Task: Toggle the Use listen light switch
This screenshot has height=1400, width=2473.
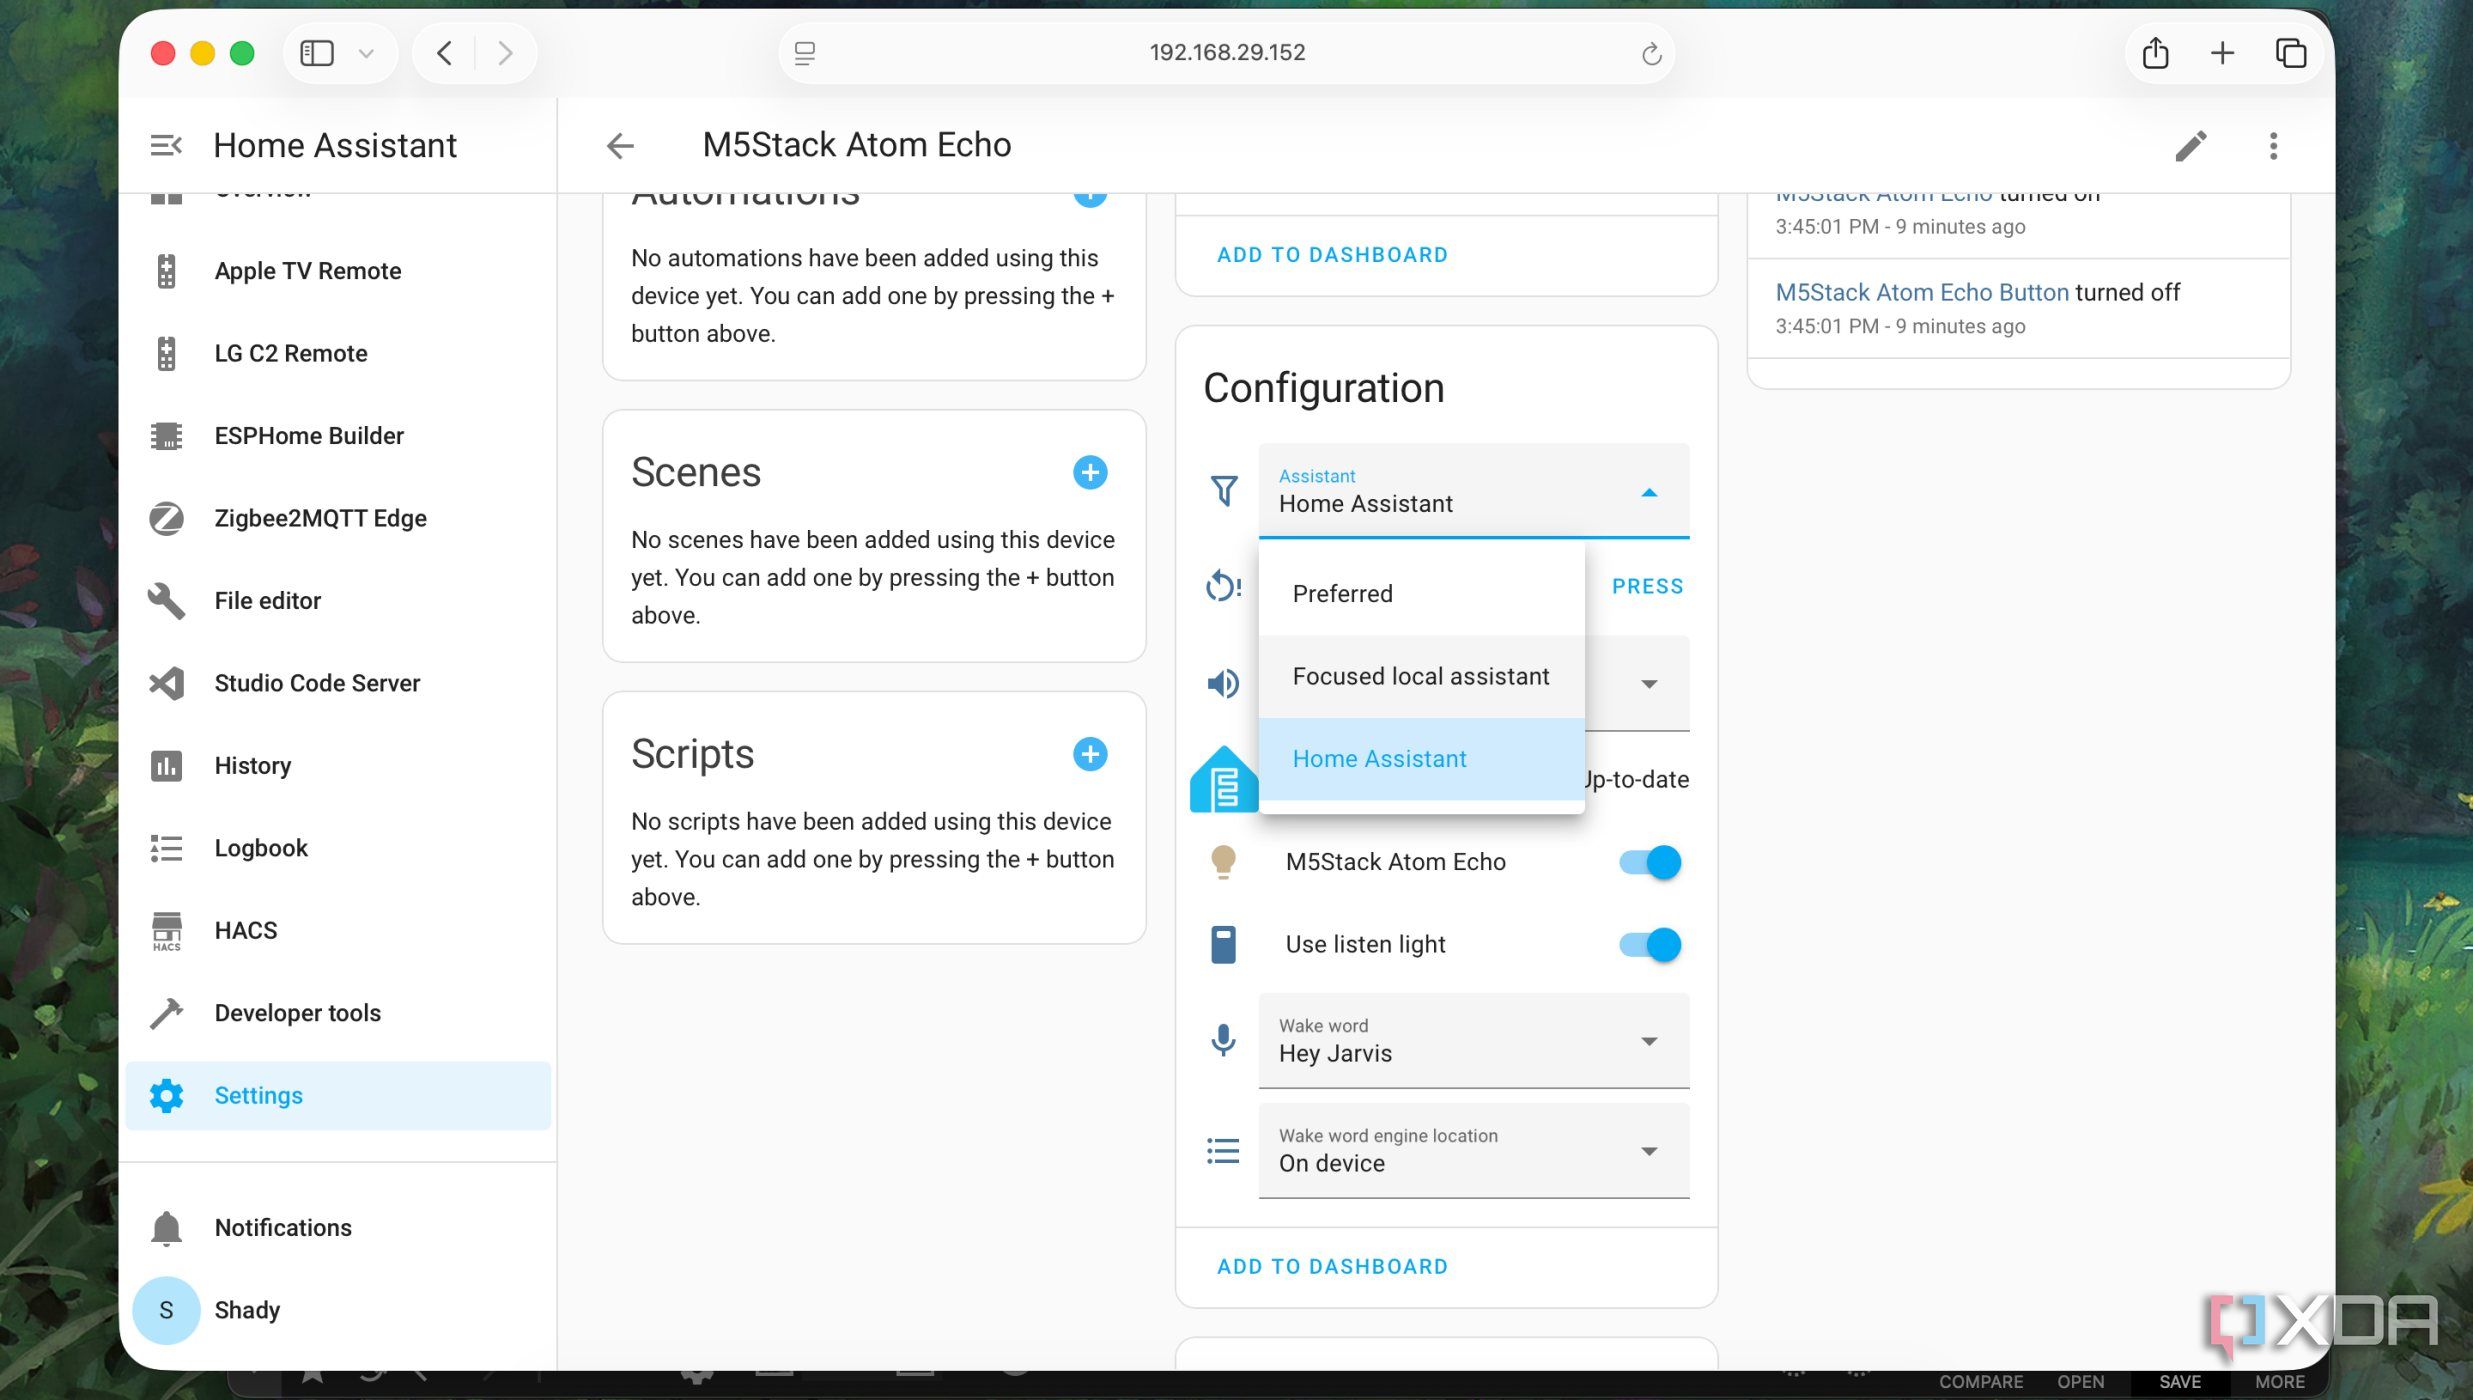Action: (1650, 945)
